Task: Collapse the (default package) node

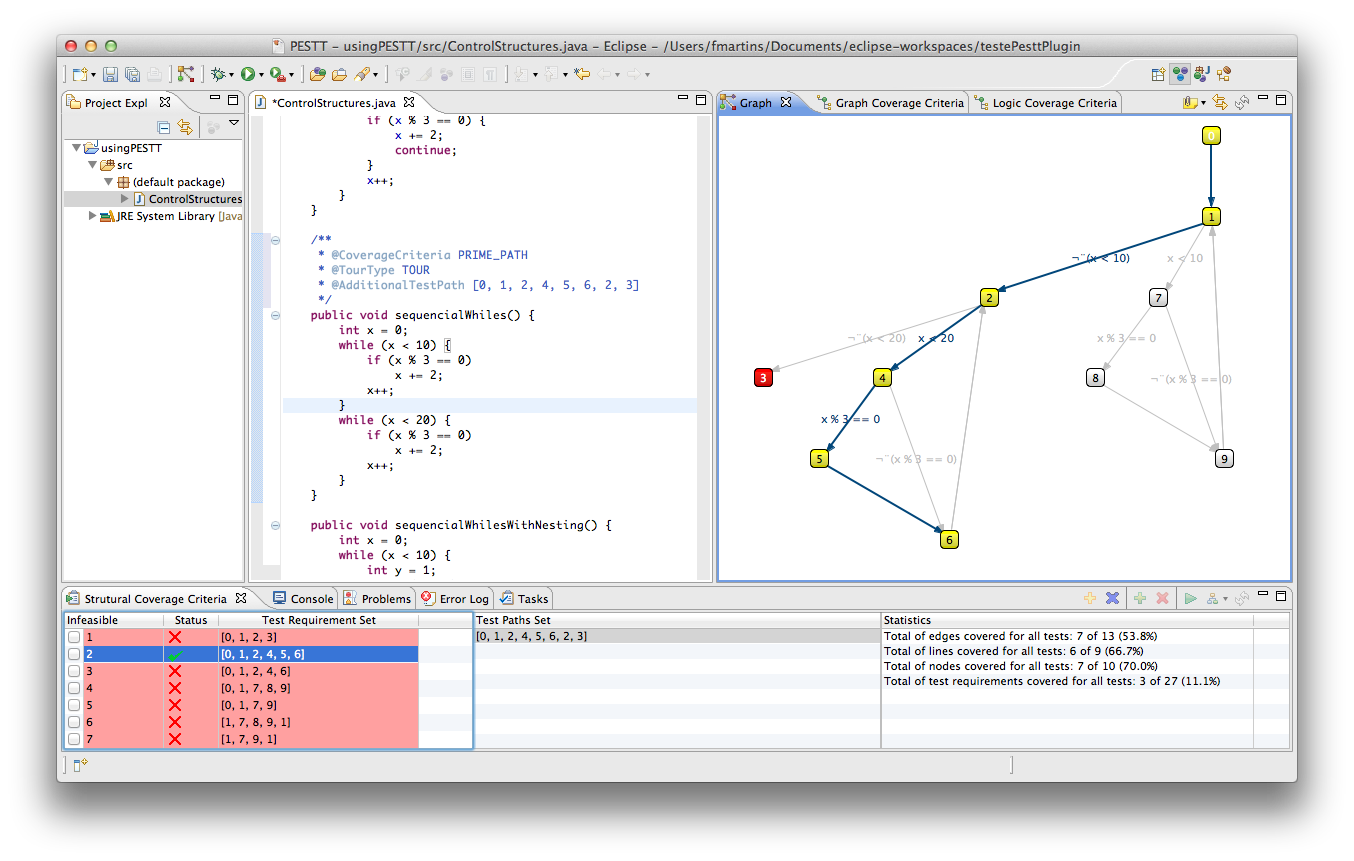Action: (x=108, y=182)
